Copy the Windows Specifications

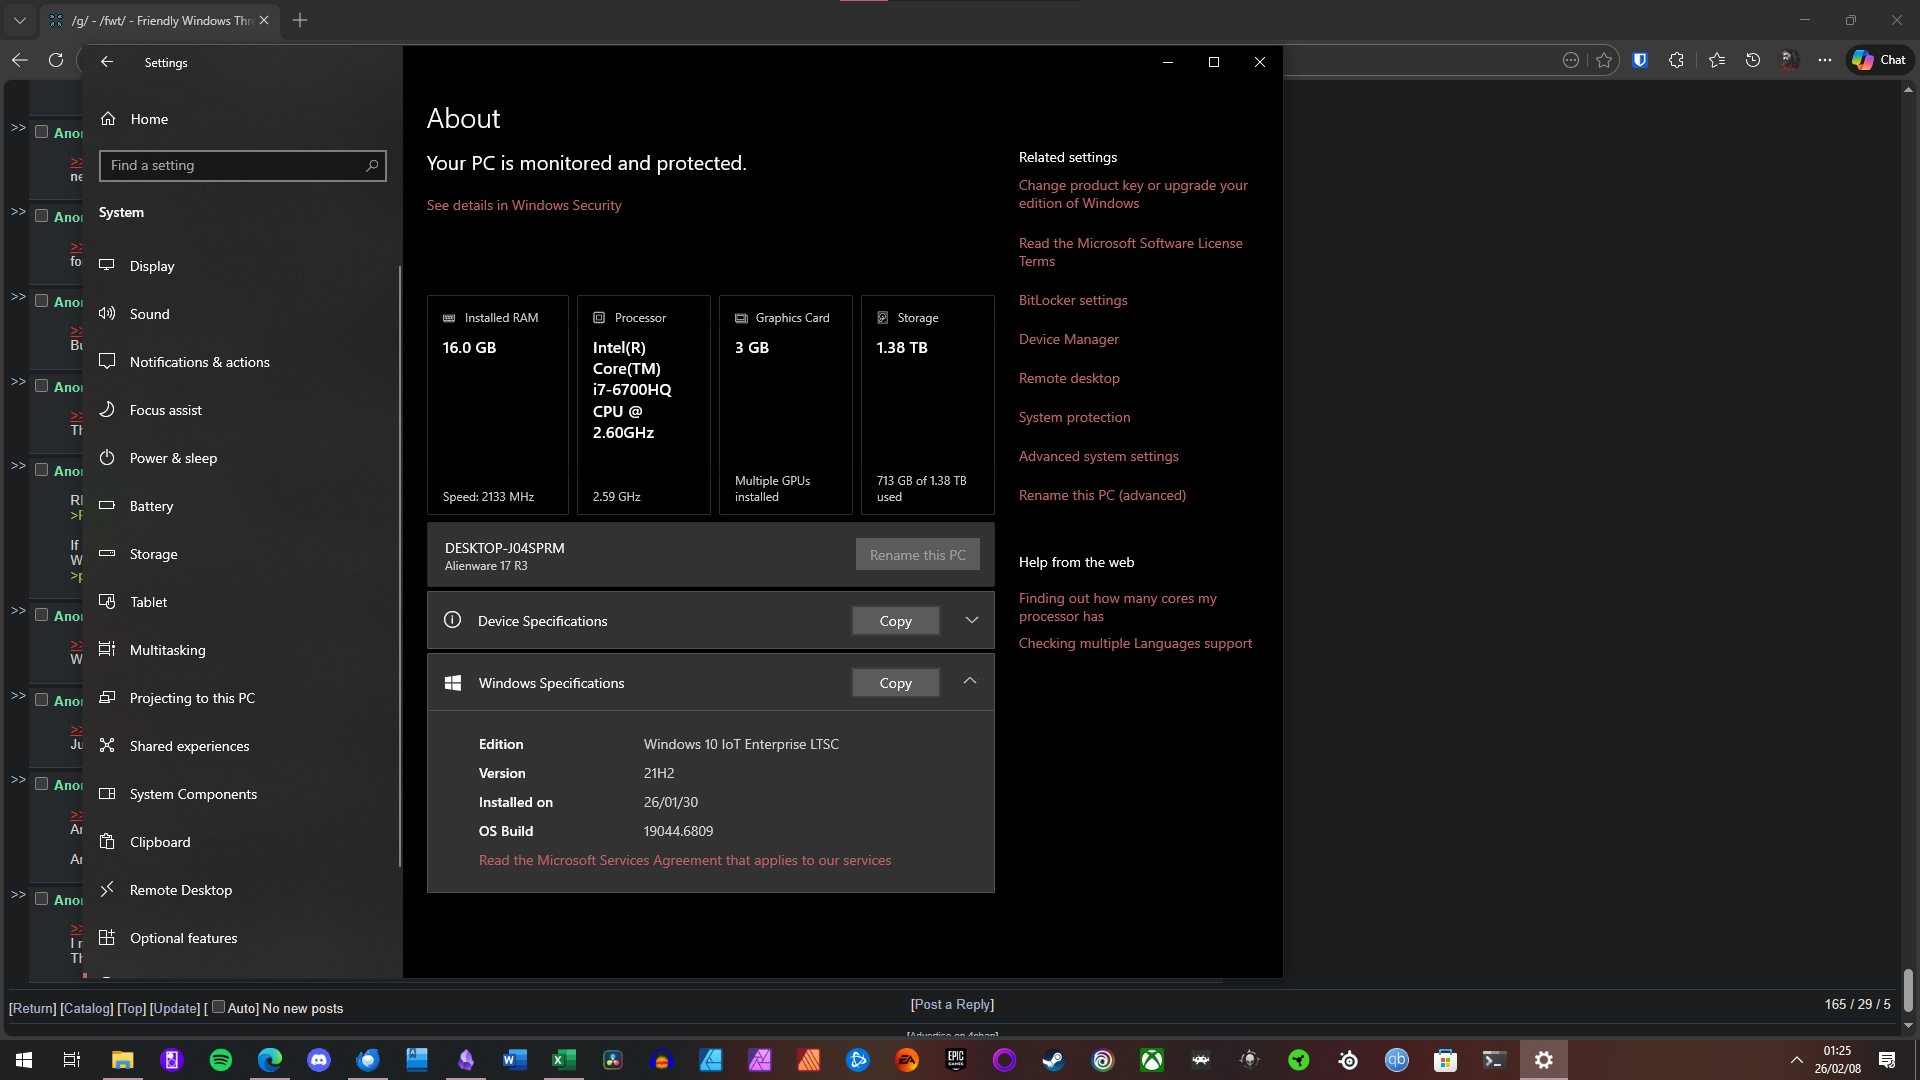click(895, 683)
